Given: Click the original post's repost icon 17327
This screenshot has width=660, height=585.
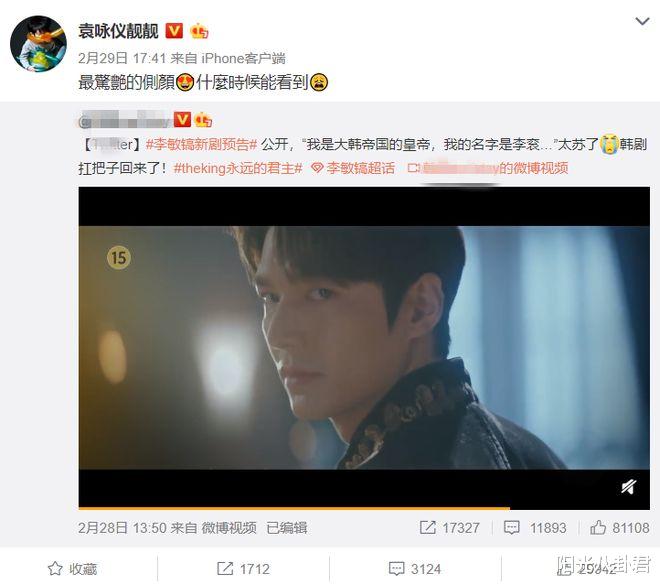Looking at the screenshot, I should [x=450, y=527].
